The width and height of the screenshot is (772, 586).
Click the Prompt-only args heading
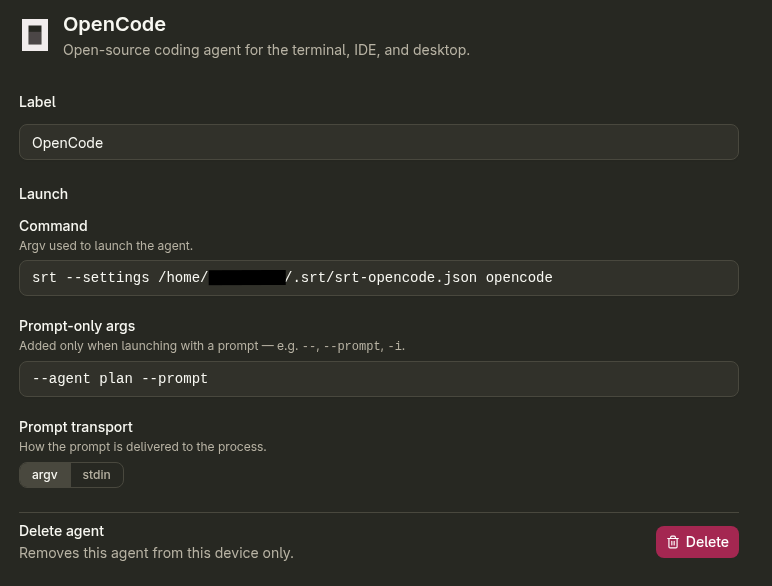pos(77,326)
